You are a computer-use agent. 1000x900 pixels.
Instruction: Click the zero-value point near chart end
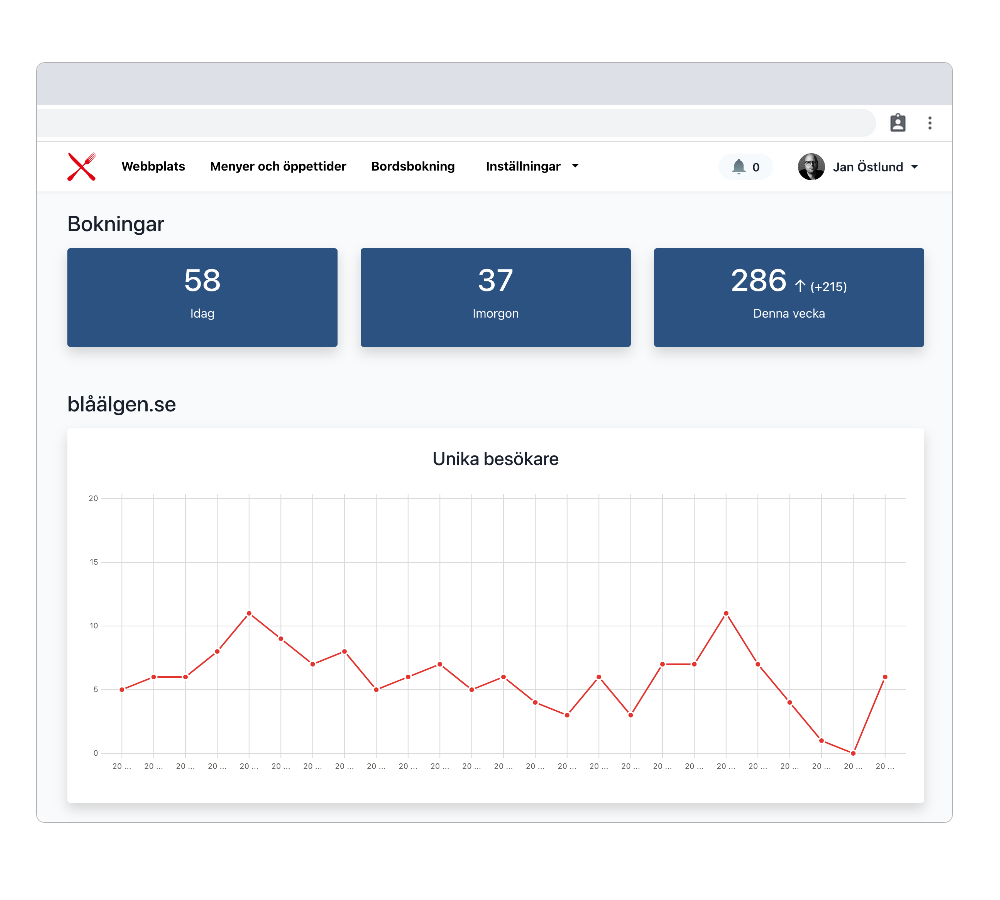[853, 753]
